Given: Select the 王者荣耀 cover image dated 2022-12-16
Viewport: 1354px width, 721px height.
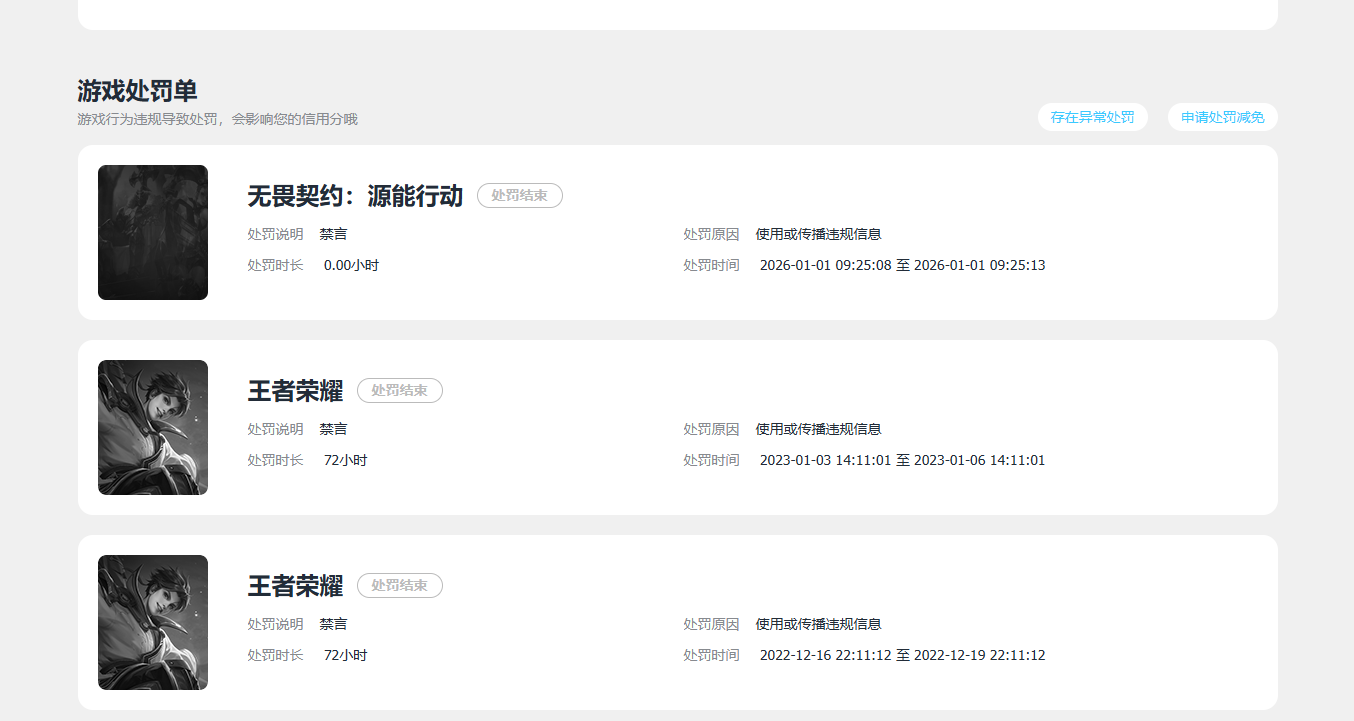Looking at the screenshot, I should [x=153, y=622].
